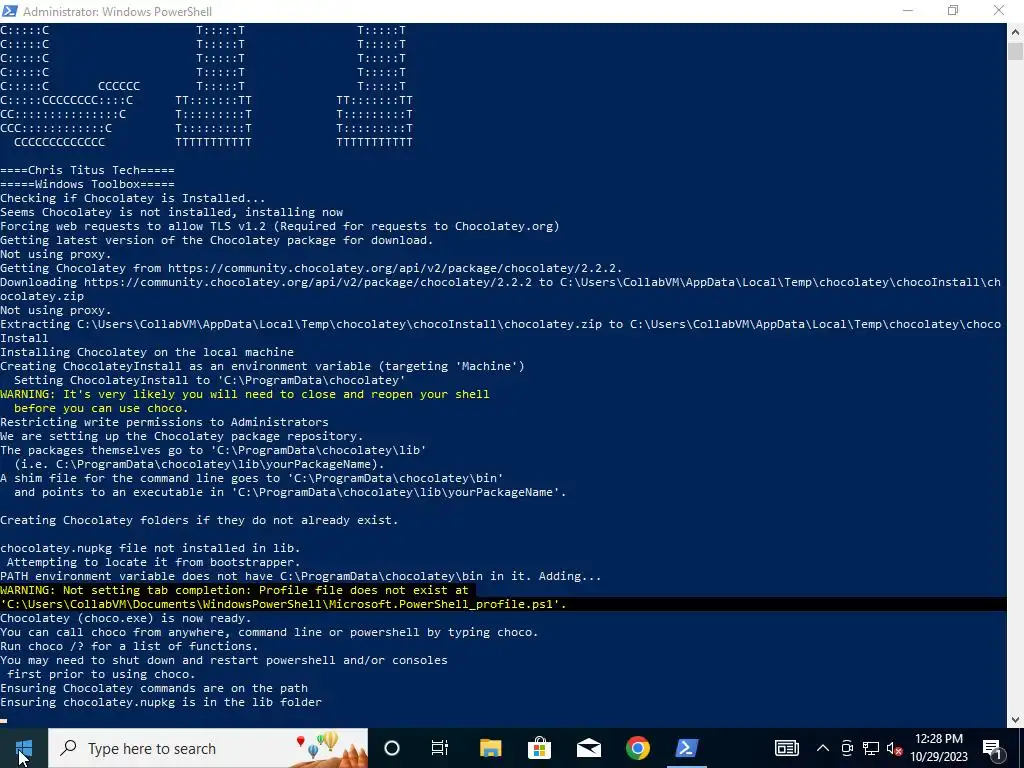
Task: Open the Mail app on taskbar
Action: click(x=588, y=748)
